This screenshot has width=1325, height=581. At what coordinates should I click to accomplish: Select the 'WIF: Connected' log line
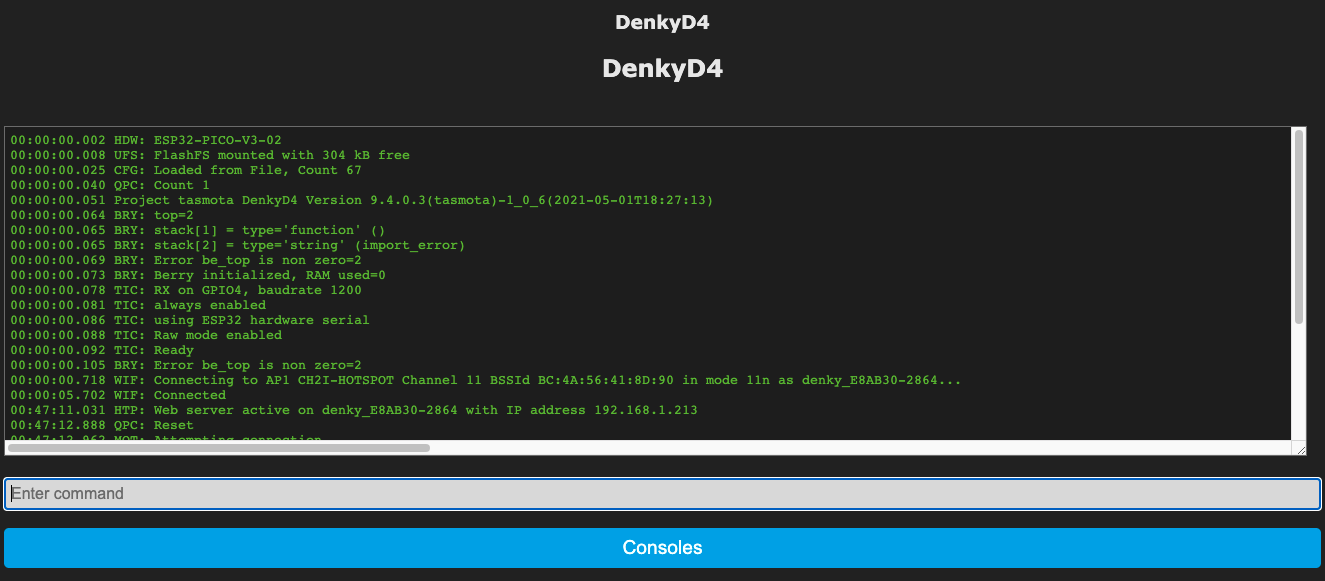(118, 395)
